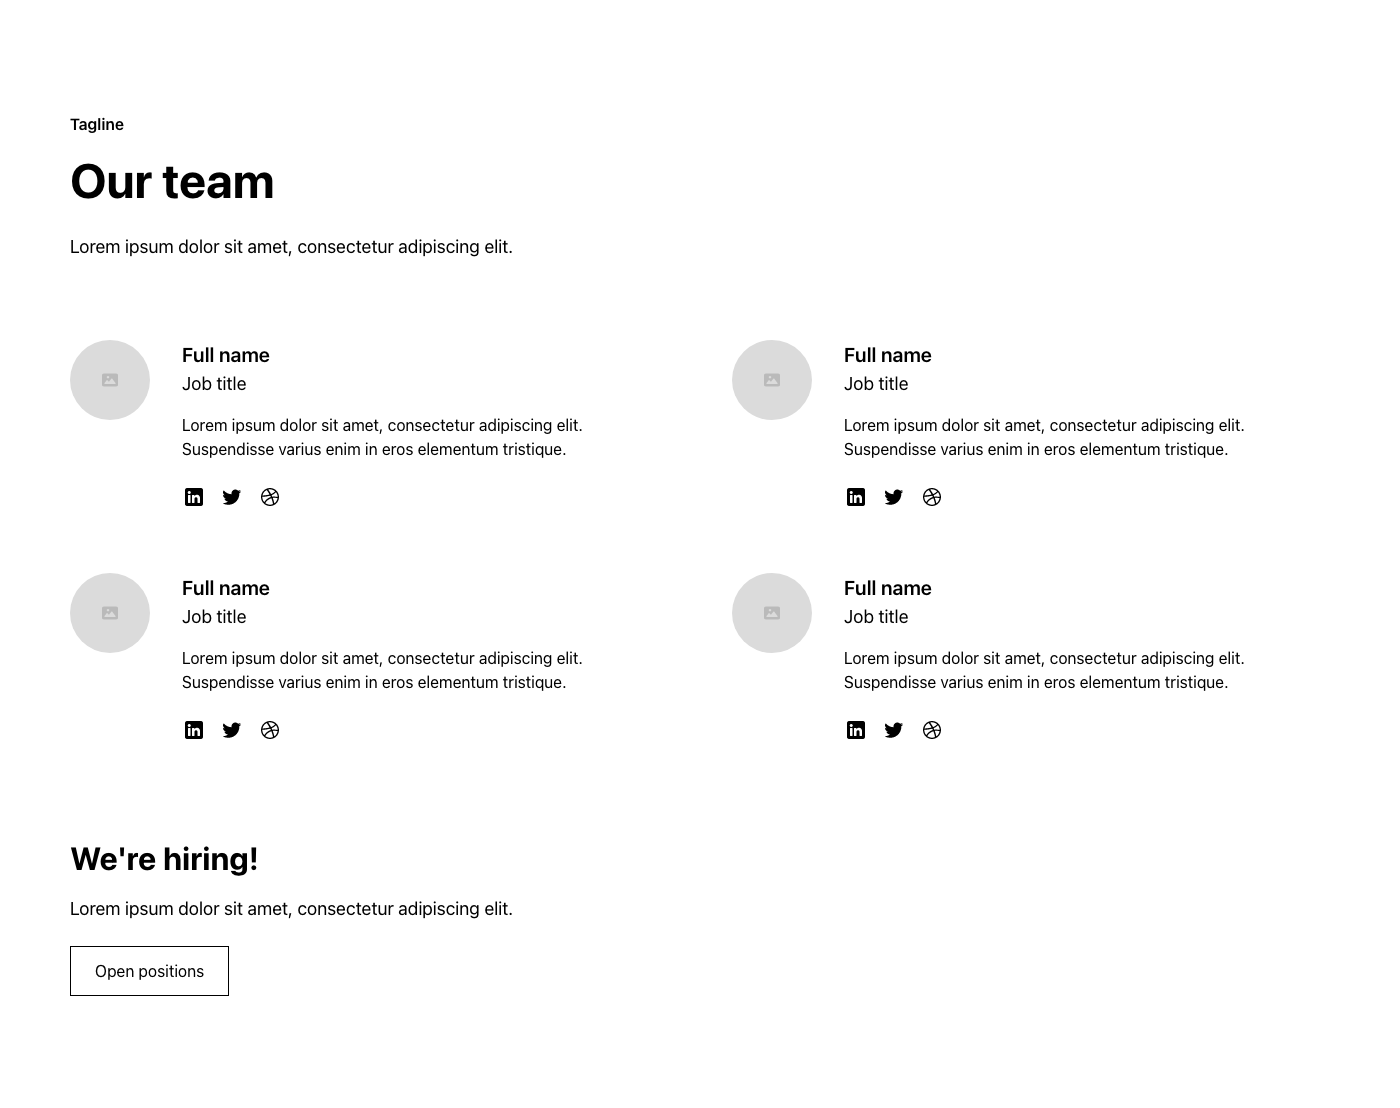
Task: Click top-left member's avatar placeholder
Action: coord(110,380)
